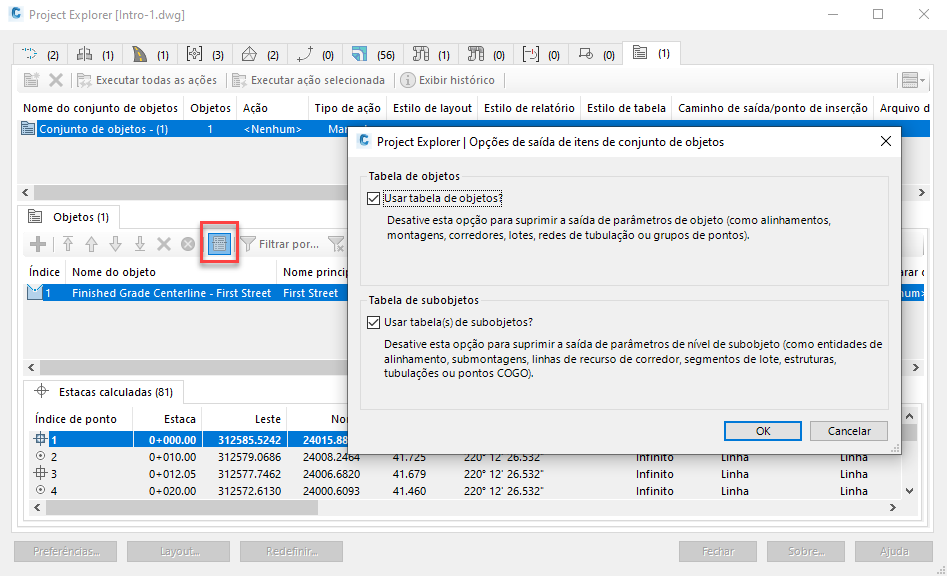Click up scroll arrow of stations table

click(x=910, y=416)
